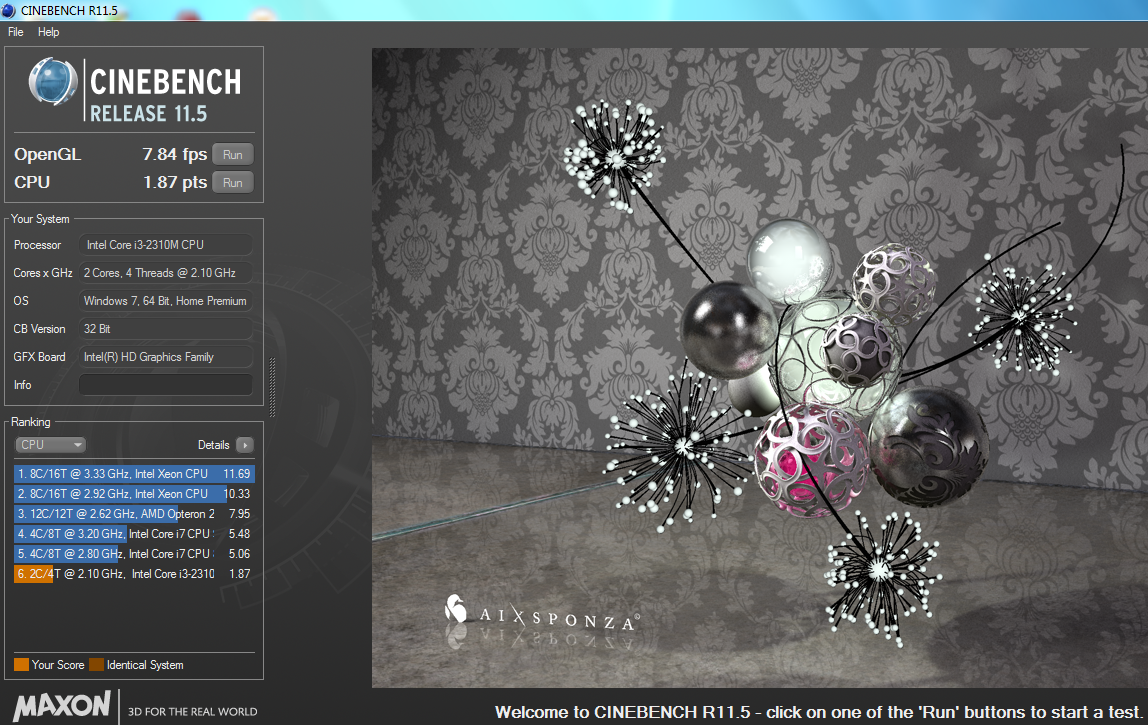The height and width of the screenshot is (725, 1148).
Task: Click the GFX Board field Intel HD Graphics
Action: 165,357
